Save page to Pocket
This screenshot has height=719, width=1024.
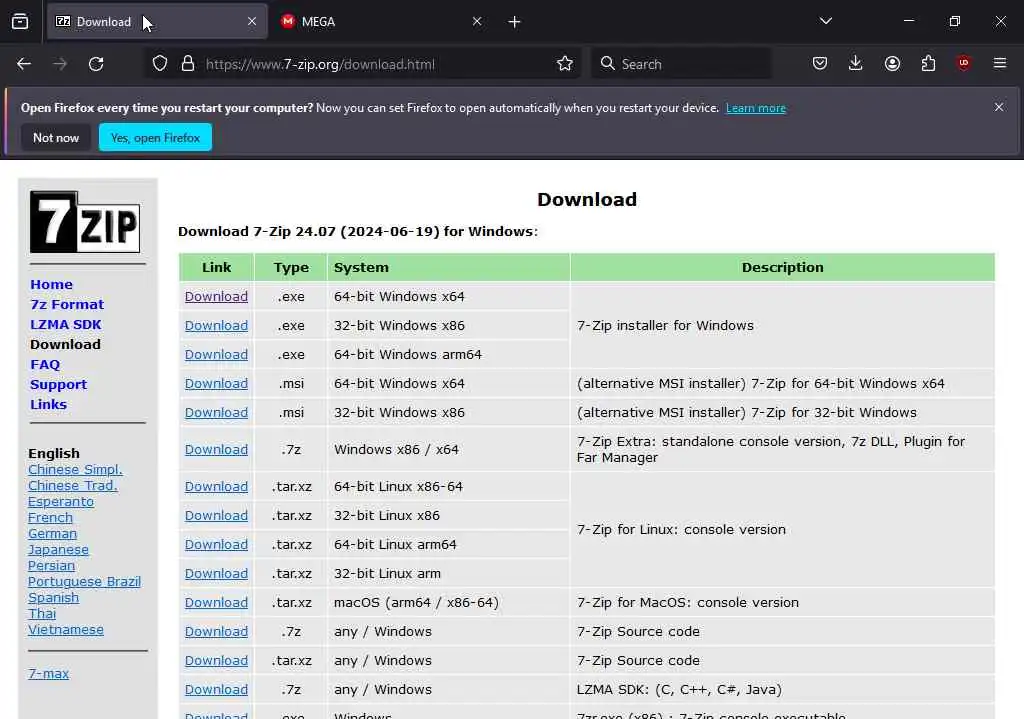(x=820, y=63)
